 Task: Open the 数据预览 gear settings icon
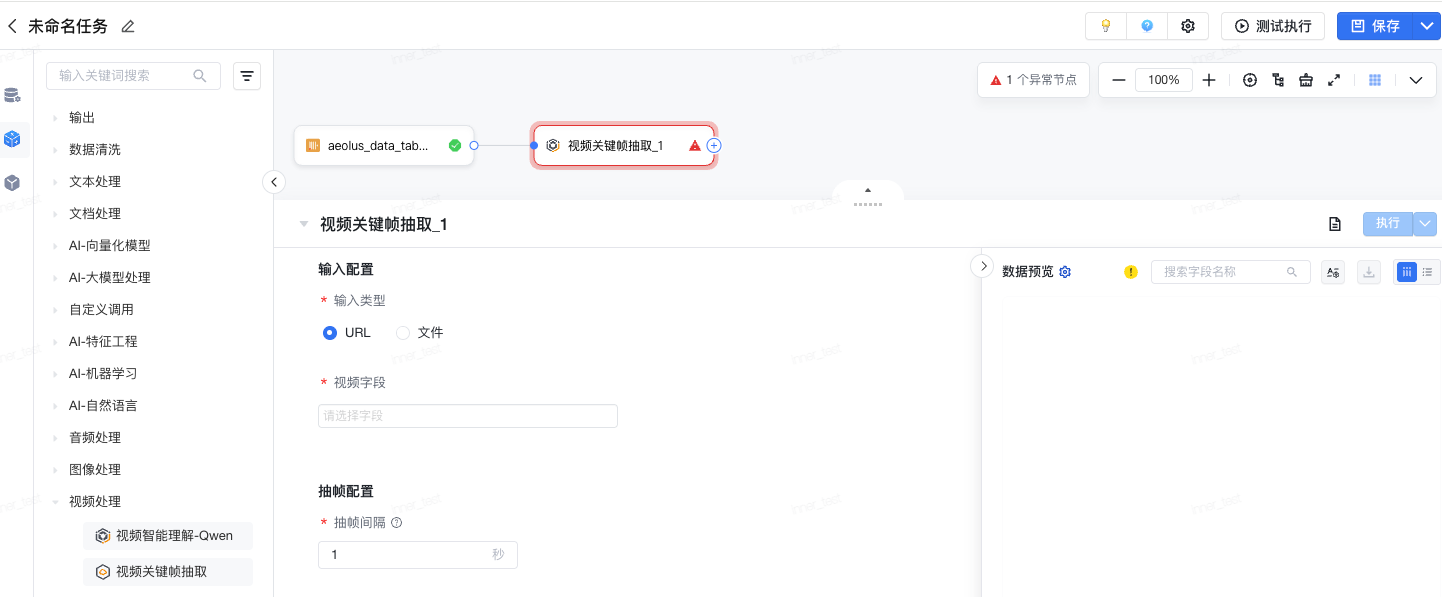click(1065, 272)
